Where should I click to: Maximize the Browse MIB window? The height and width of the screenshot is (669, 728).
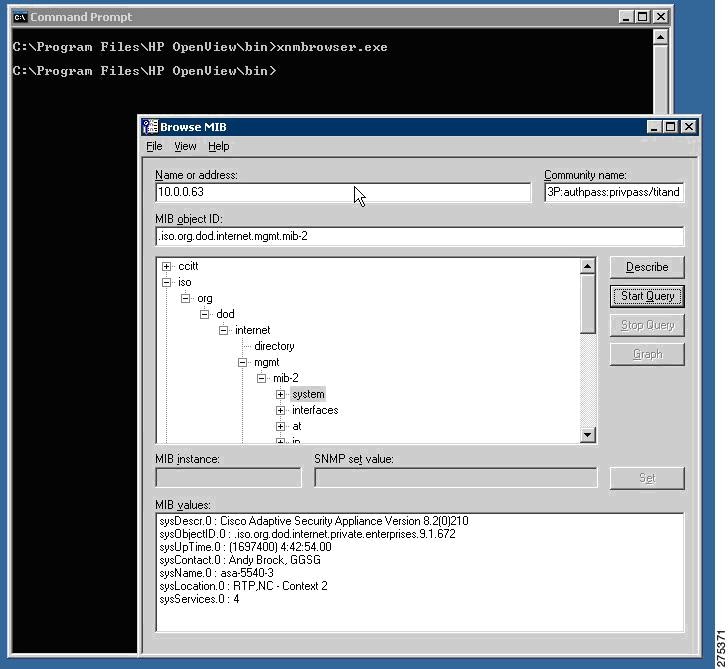point(670,127)
